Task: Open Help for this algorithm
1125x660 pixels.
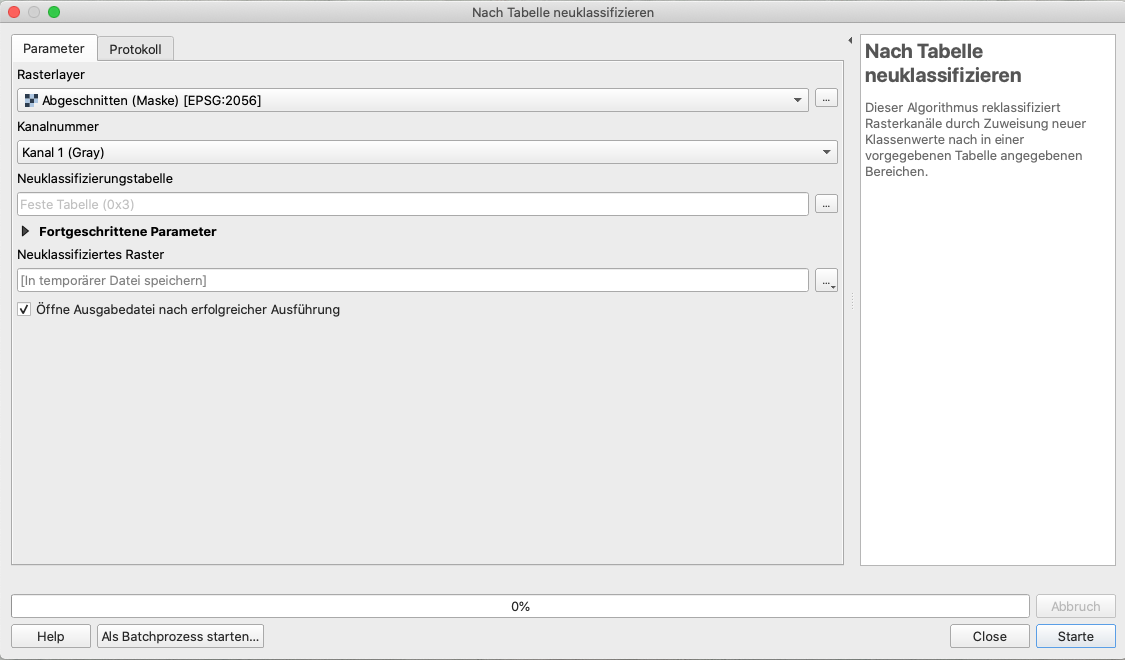Action: [x=51, y=636]
